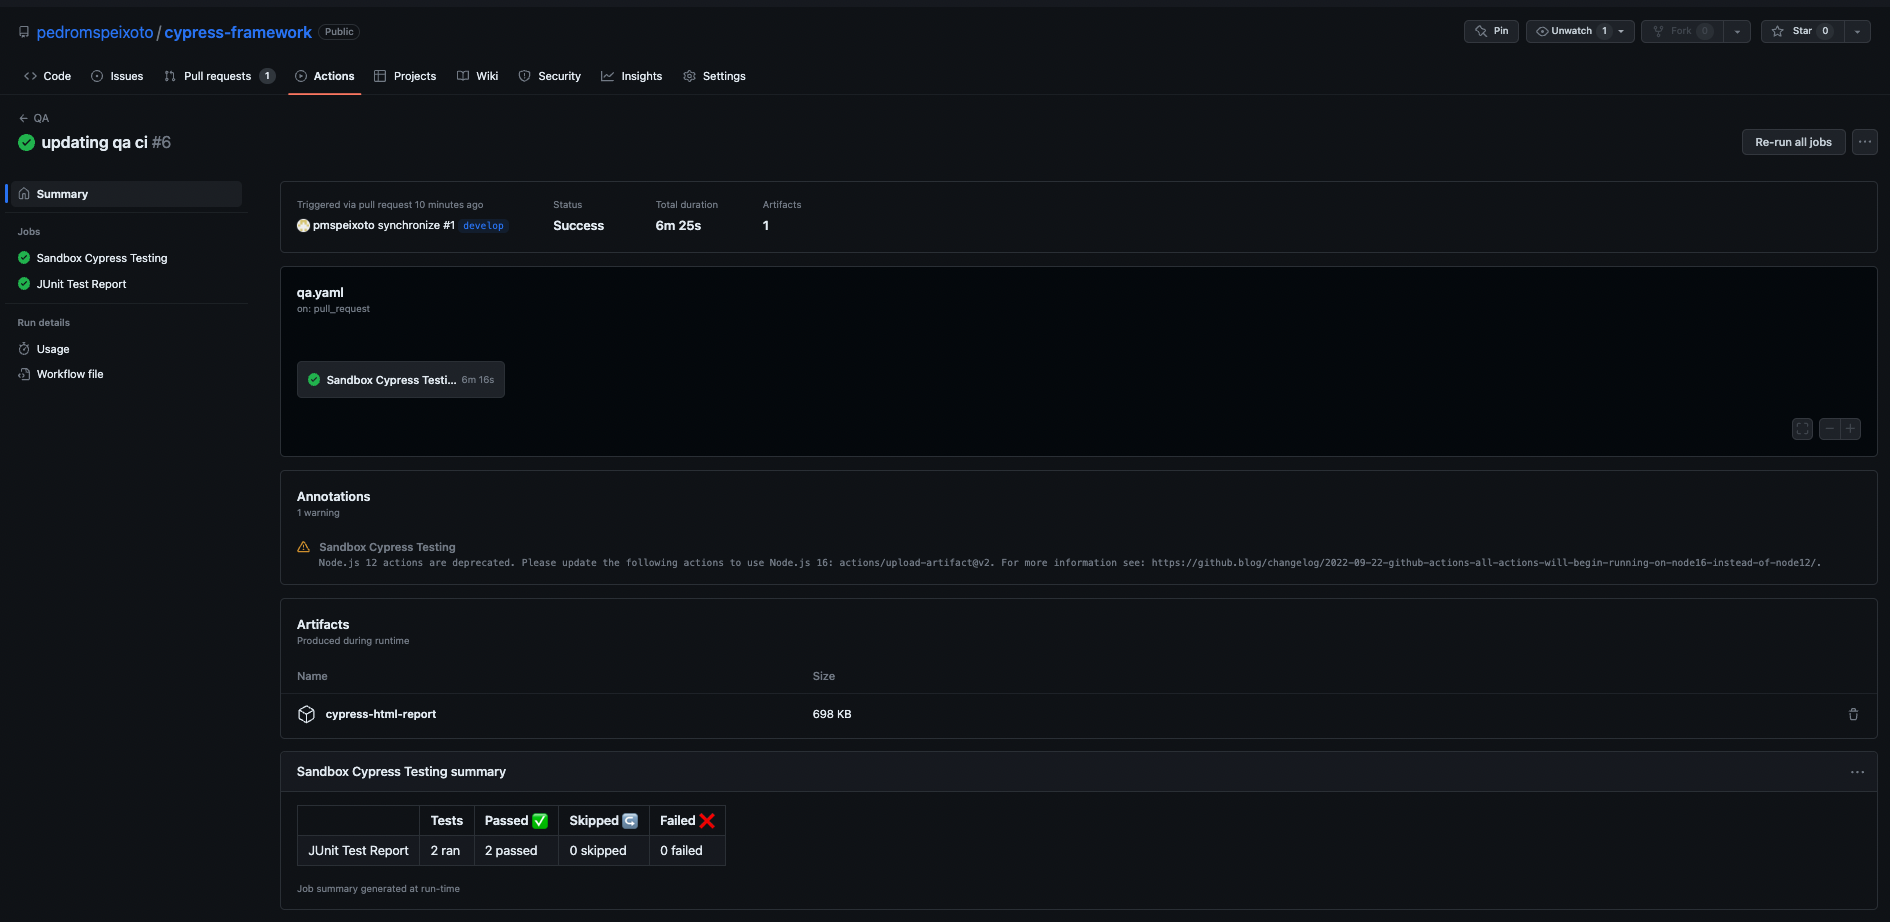Click the cypress-framework repository link
Image resolution: width=1890 pixels, height=922 pixels.
tap(238, 32)
